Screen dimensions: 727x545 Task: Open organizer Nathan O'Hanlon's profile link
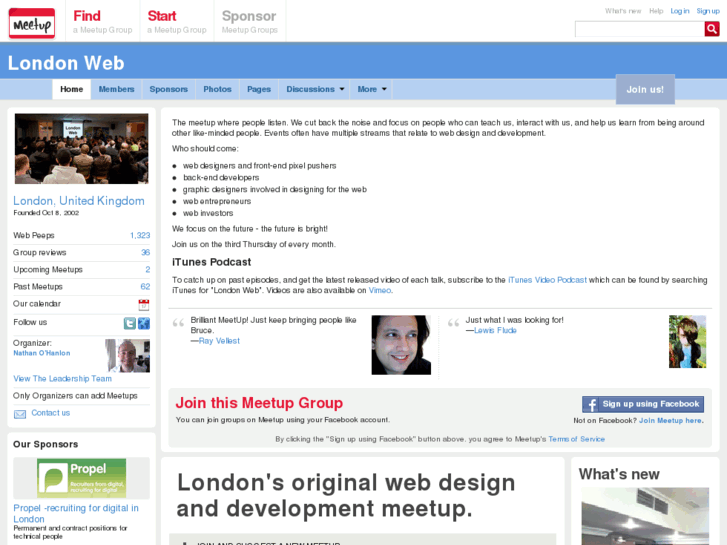coord(42,353)
